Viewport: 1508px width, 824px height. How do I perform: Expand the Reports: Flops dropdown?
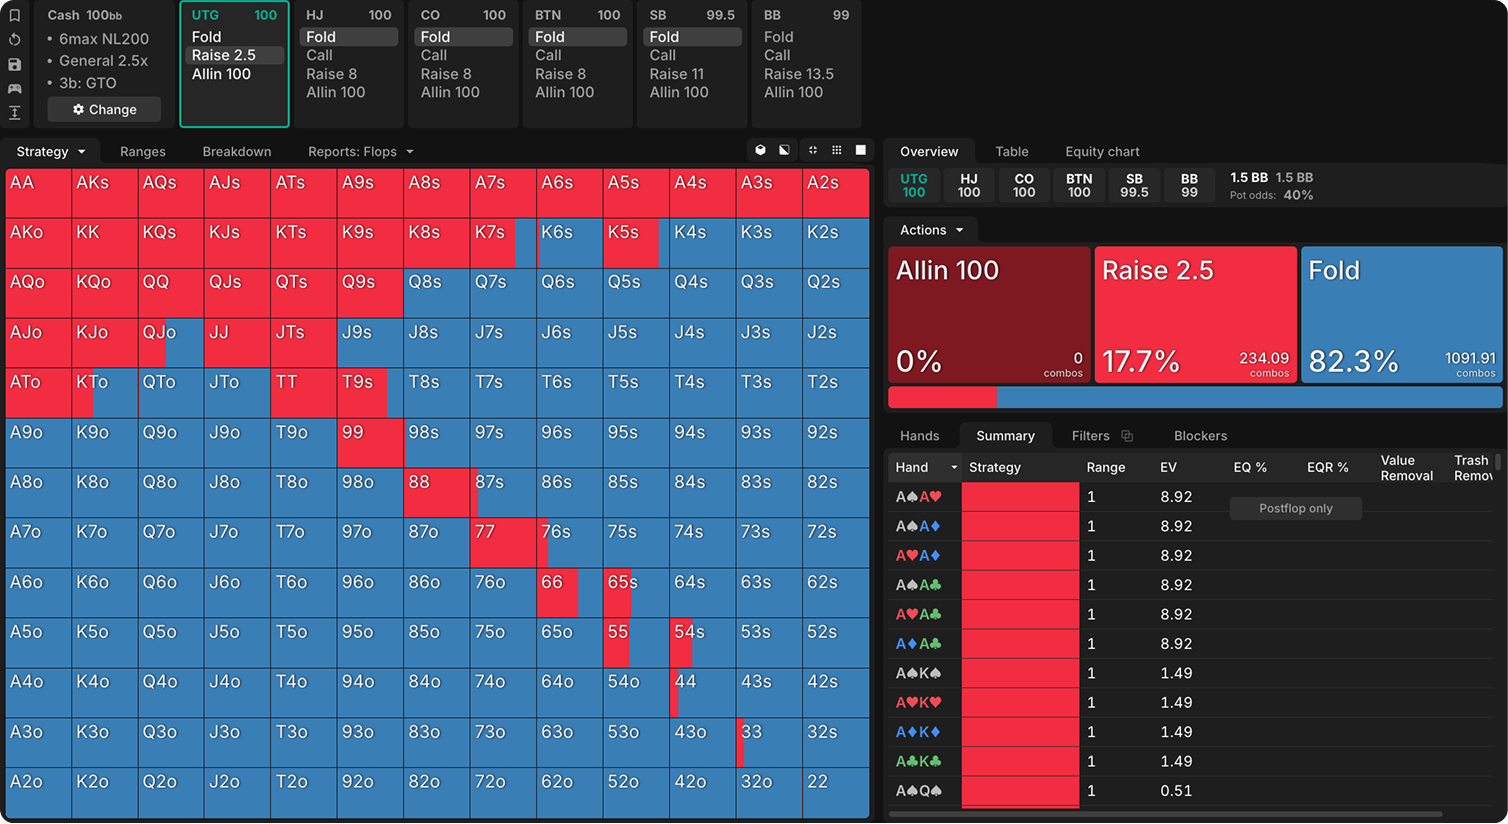[x=361, y=152]
